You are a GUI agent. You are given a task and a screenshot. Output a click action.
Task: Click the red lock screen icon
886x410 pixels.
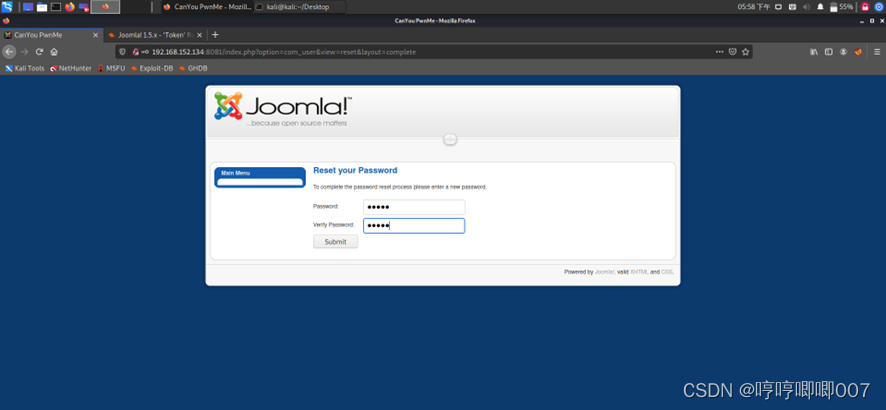pyautogui.click(x=865, y=7)
